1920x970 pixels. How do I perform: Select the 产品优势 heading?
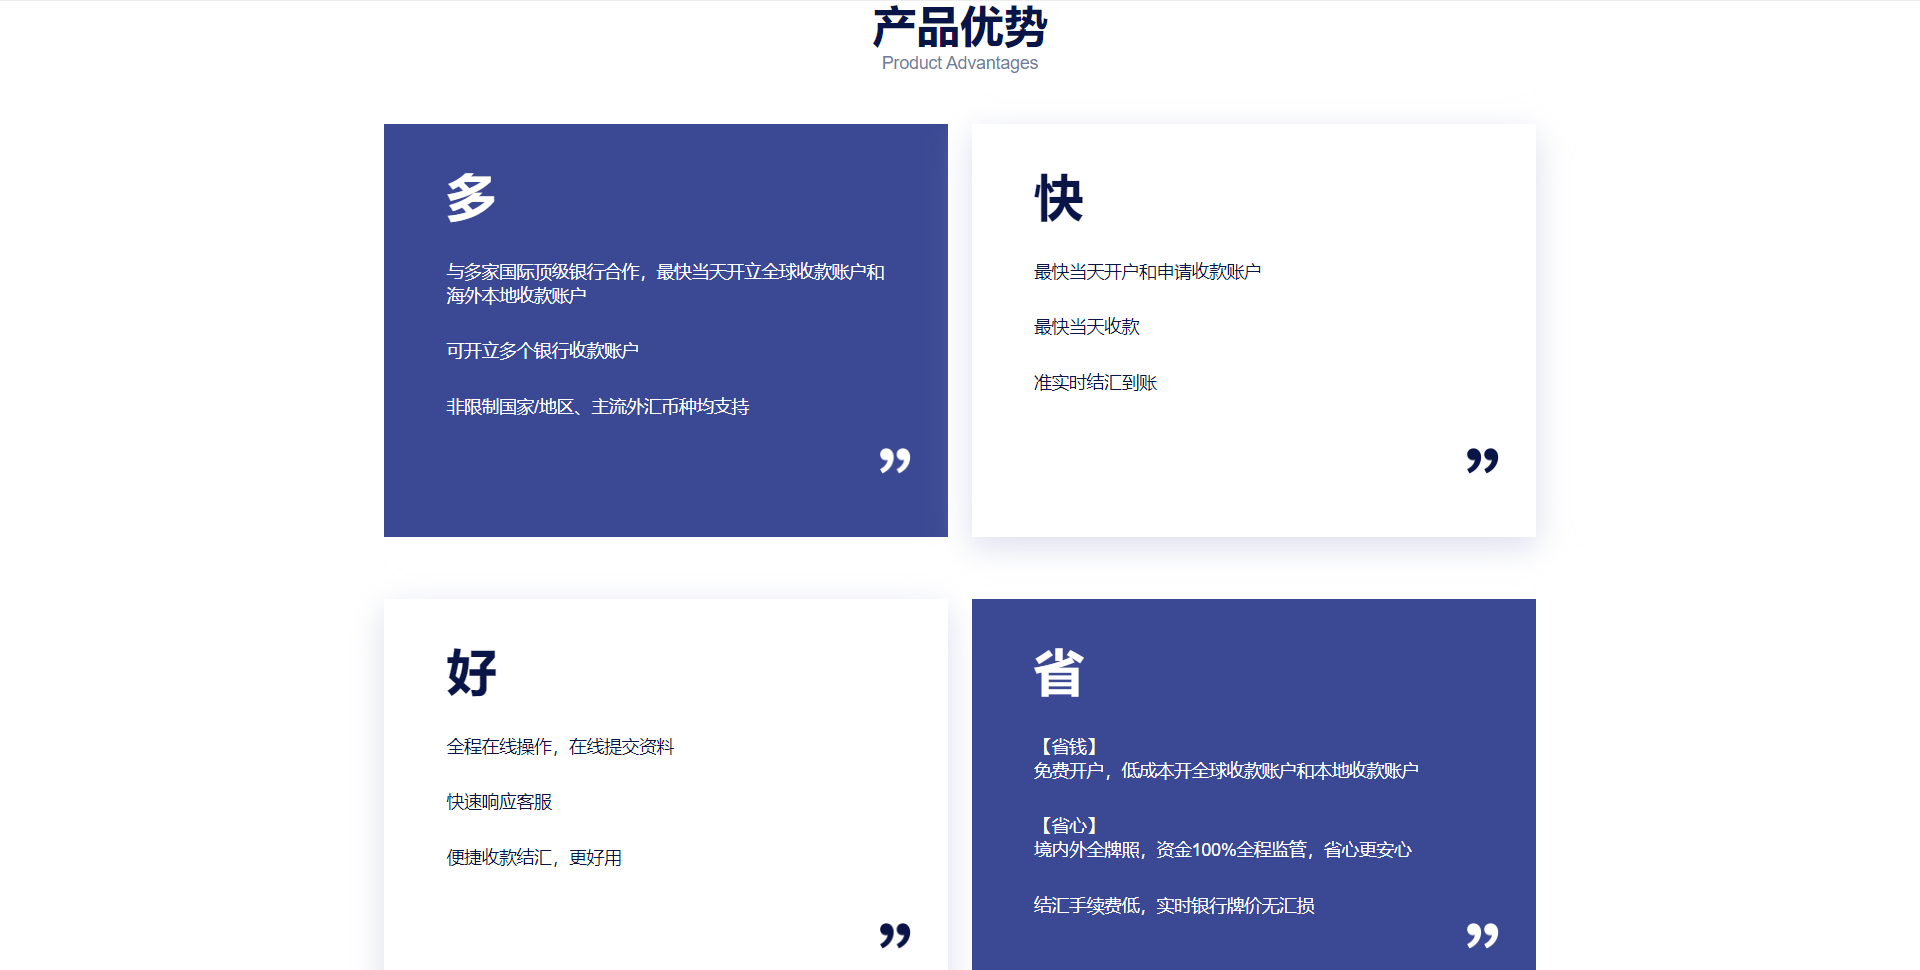960,27
